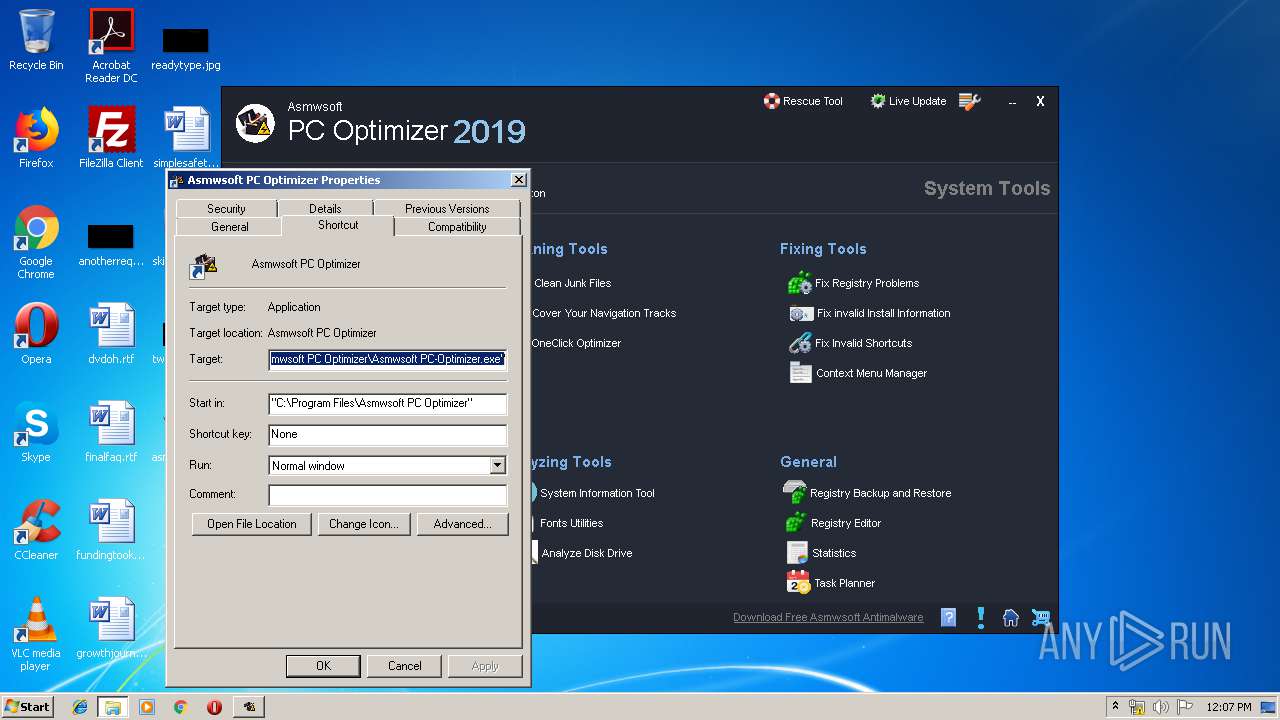Switch to the Security tab
The width and height of the screenshot is (1280, 720).
pos(226,209)
